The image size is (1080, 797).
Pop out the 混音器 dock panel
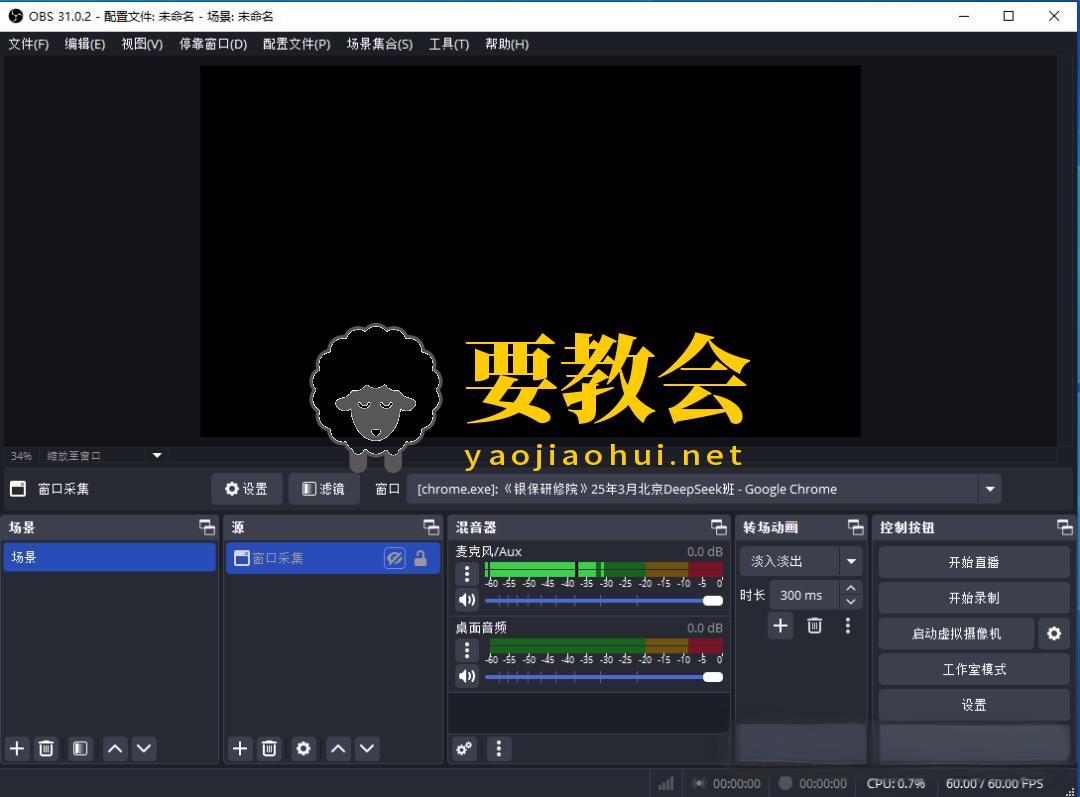(x=718, y=528)
